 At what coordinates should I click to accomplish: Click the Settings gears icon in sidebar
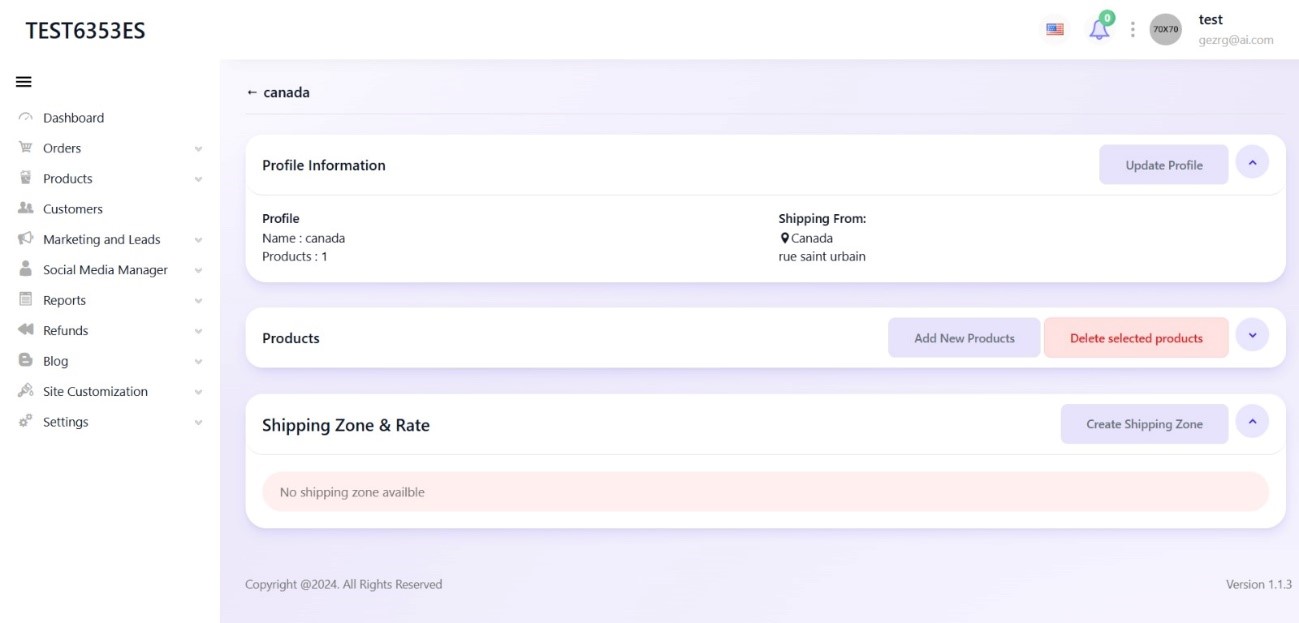click(x=26, y=422)
